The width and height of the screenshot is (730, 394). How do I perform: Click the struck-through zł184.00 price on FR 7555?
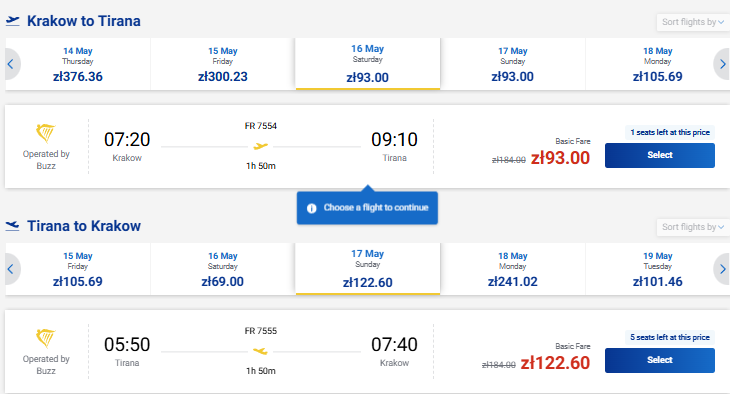coord(499,365)
